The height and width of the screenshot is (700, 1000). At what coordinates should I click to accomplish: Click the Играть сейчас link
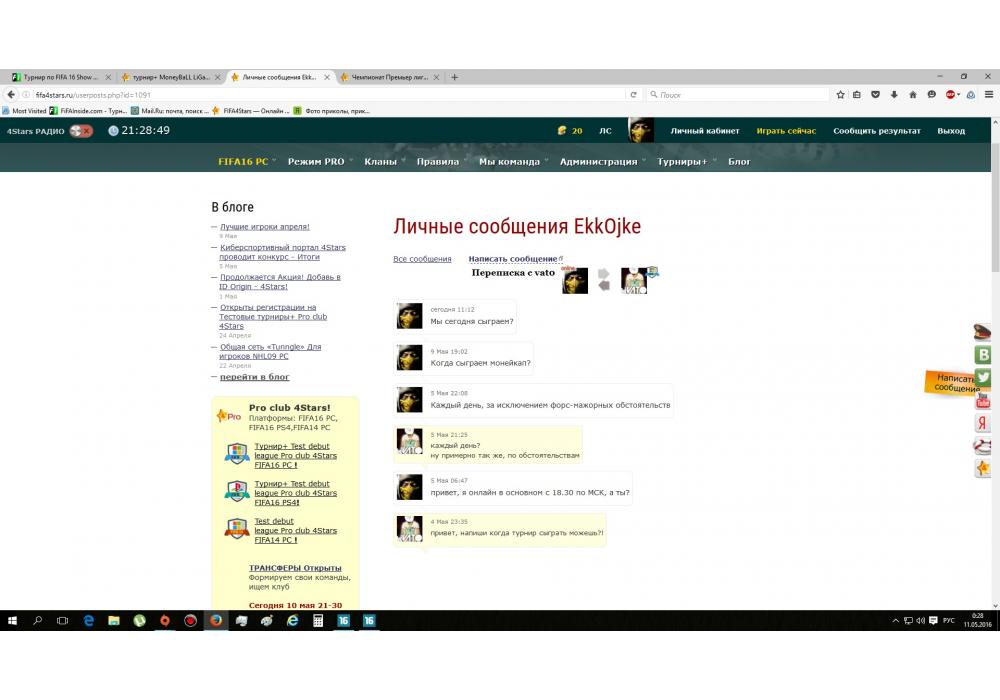pos(786,131)
